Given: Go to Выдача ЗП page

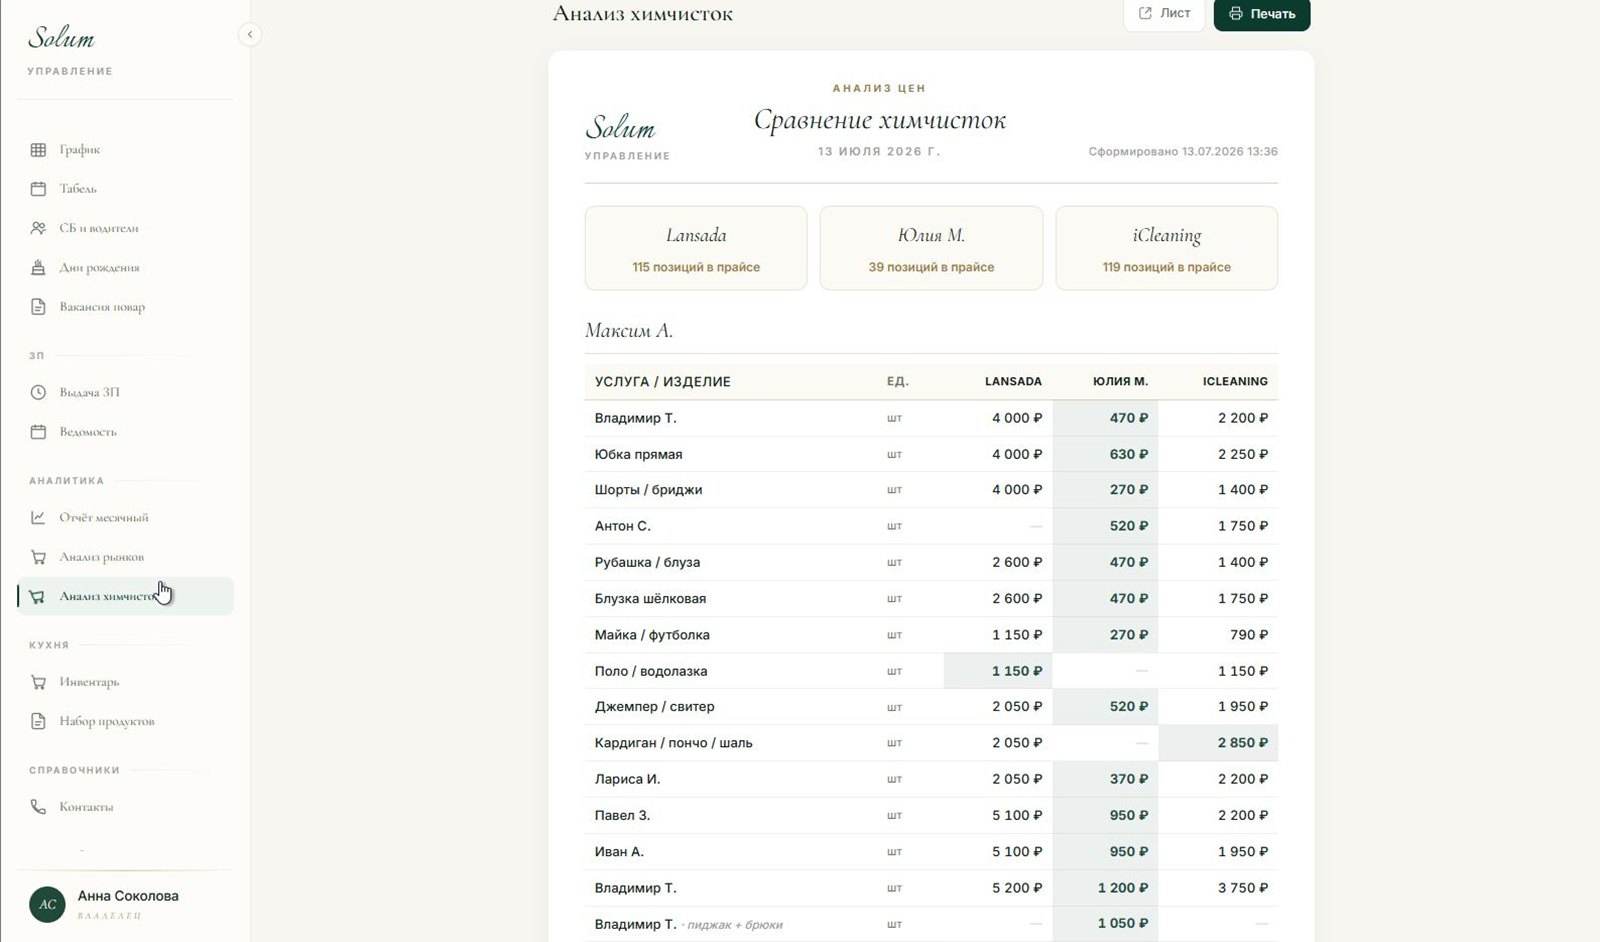Looking at the screenshot, I should pyautogui.click(x=125, y=392).
